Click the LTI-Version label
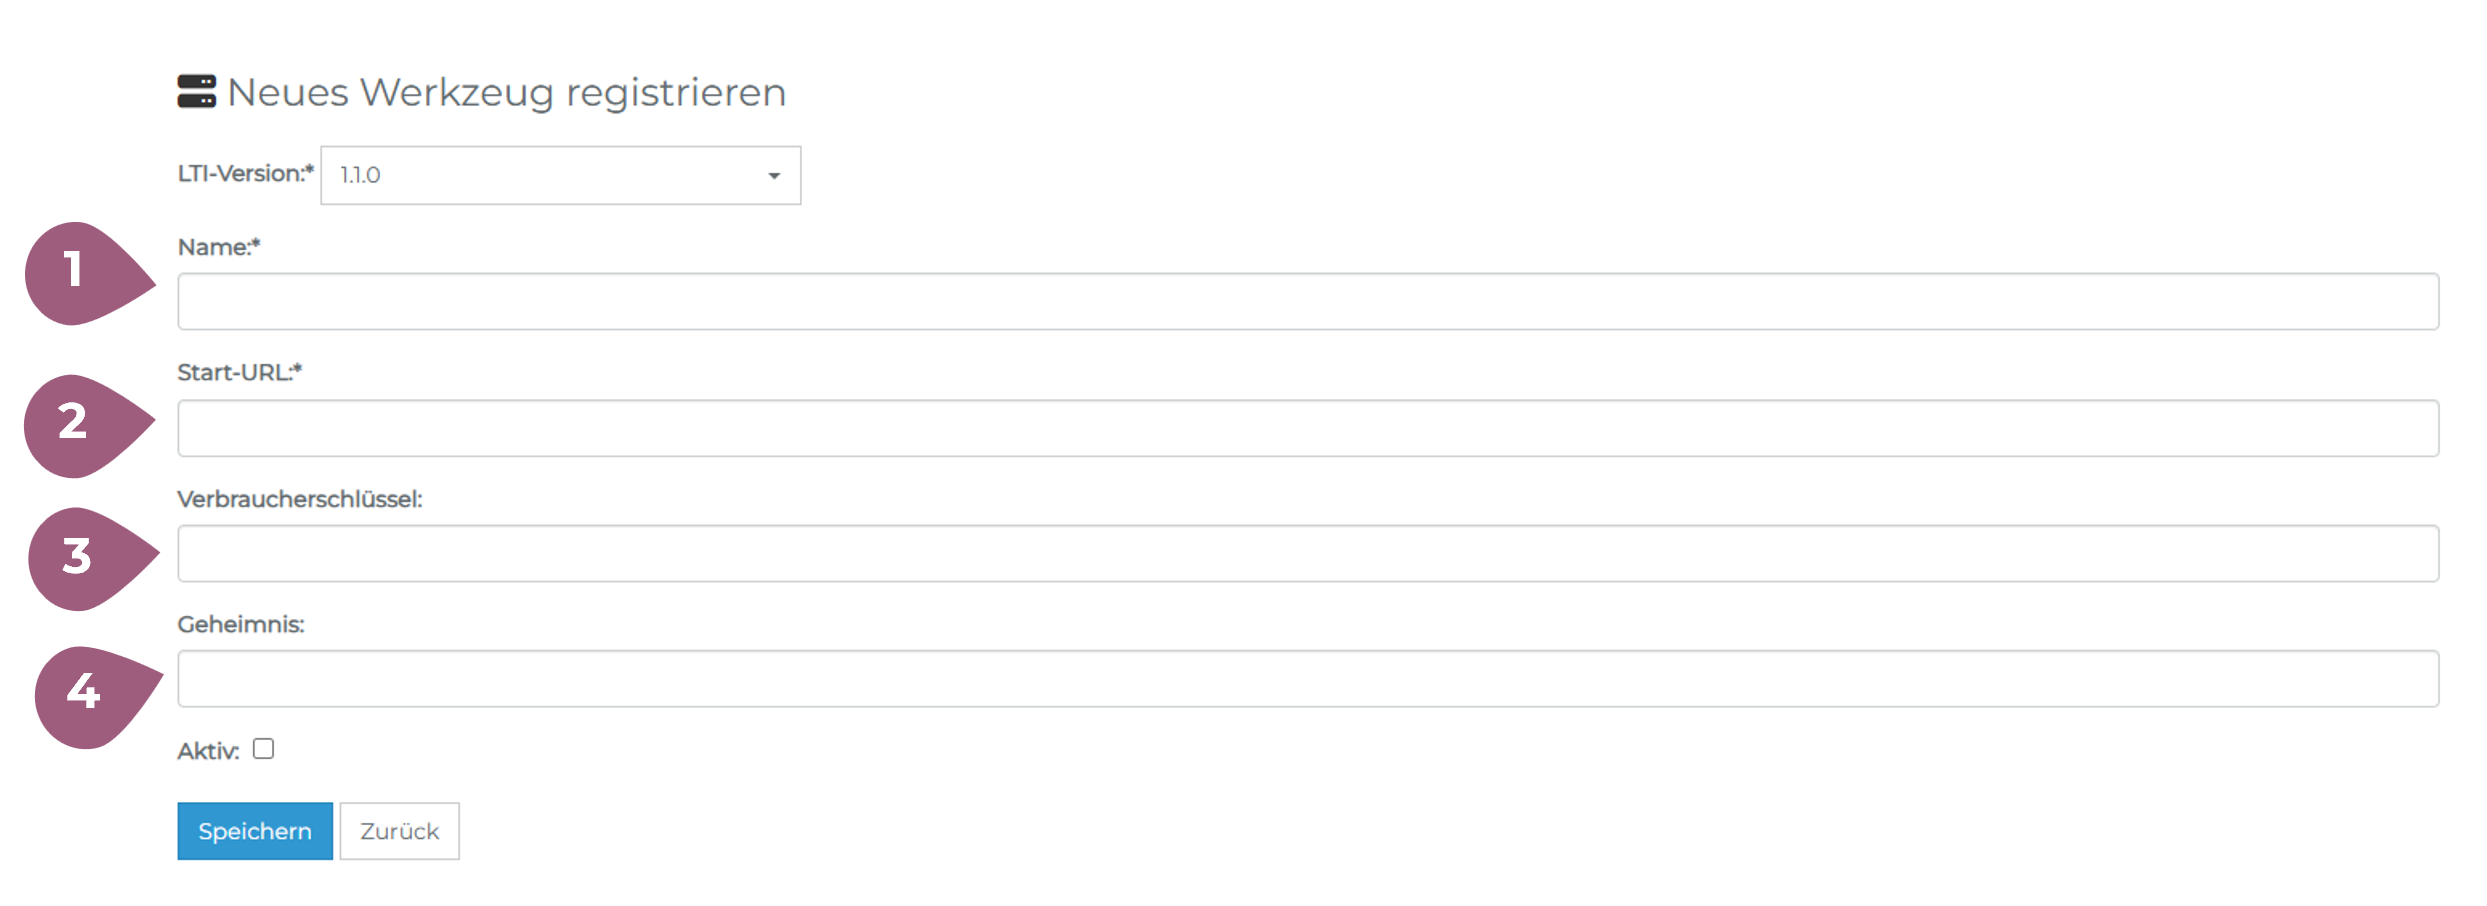Viewport: 2487px width, 906px height. pos(245,174)
